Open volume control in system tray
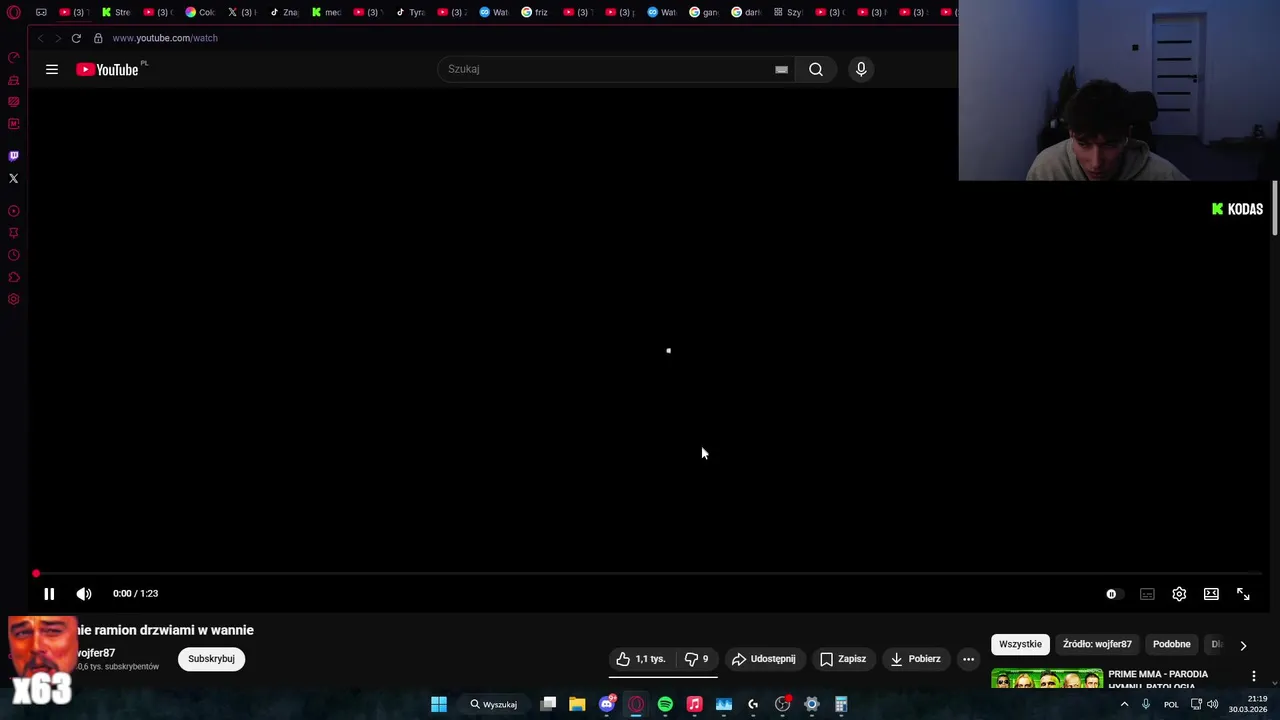 1213,704
